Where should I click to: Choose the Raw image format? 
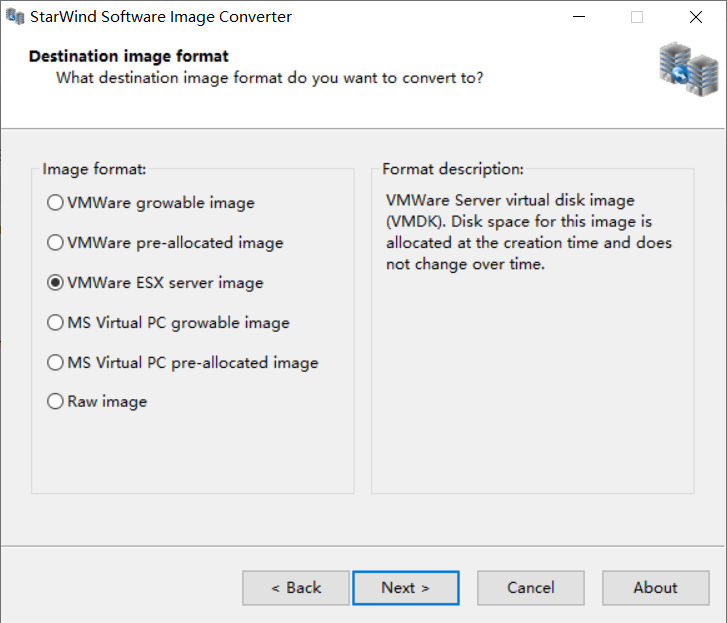tap(55, 402)
